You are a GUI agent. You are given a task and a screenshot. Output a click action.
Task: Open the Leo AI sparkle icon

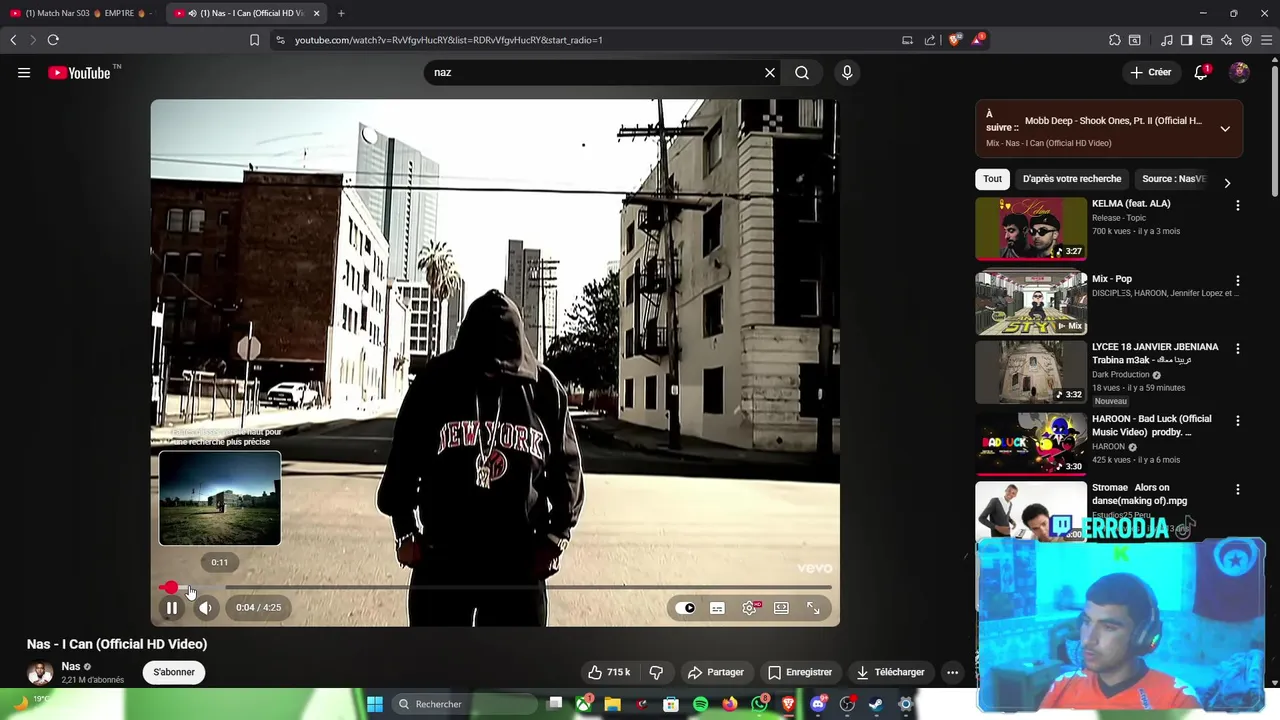tap(1226, 40)
